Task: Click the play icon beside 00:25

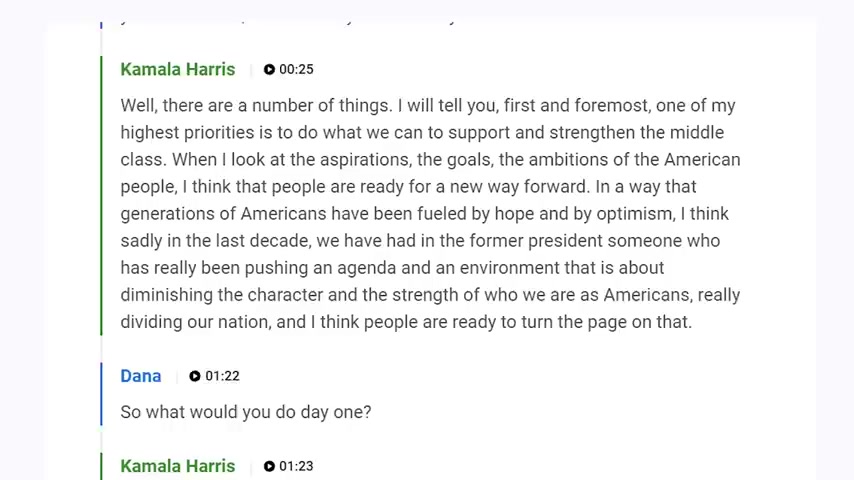Action: [x=269, y=69]
